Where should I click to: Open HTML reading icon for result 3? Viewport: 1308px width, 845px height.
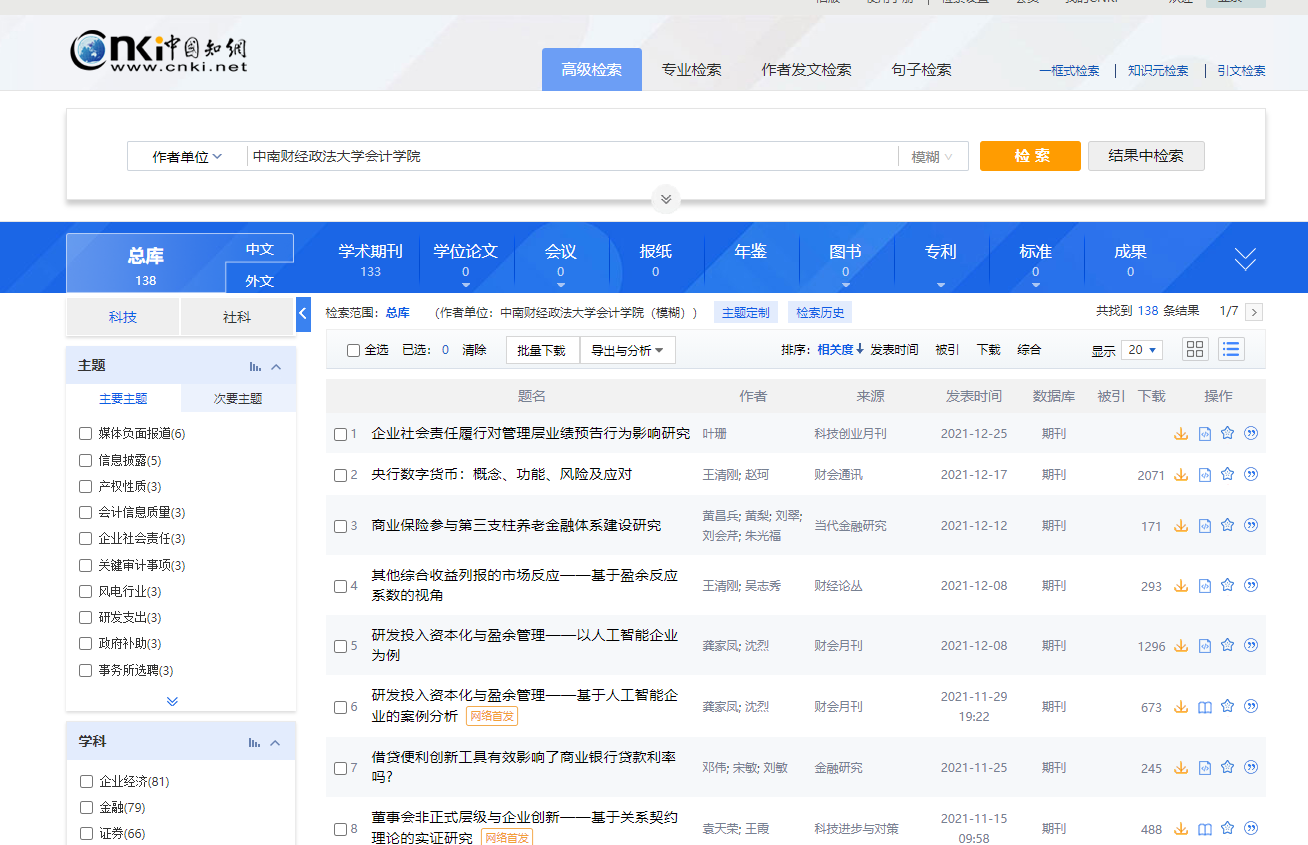tap(1205, 526)
